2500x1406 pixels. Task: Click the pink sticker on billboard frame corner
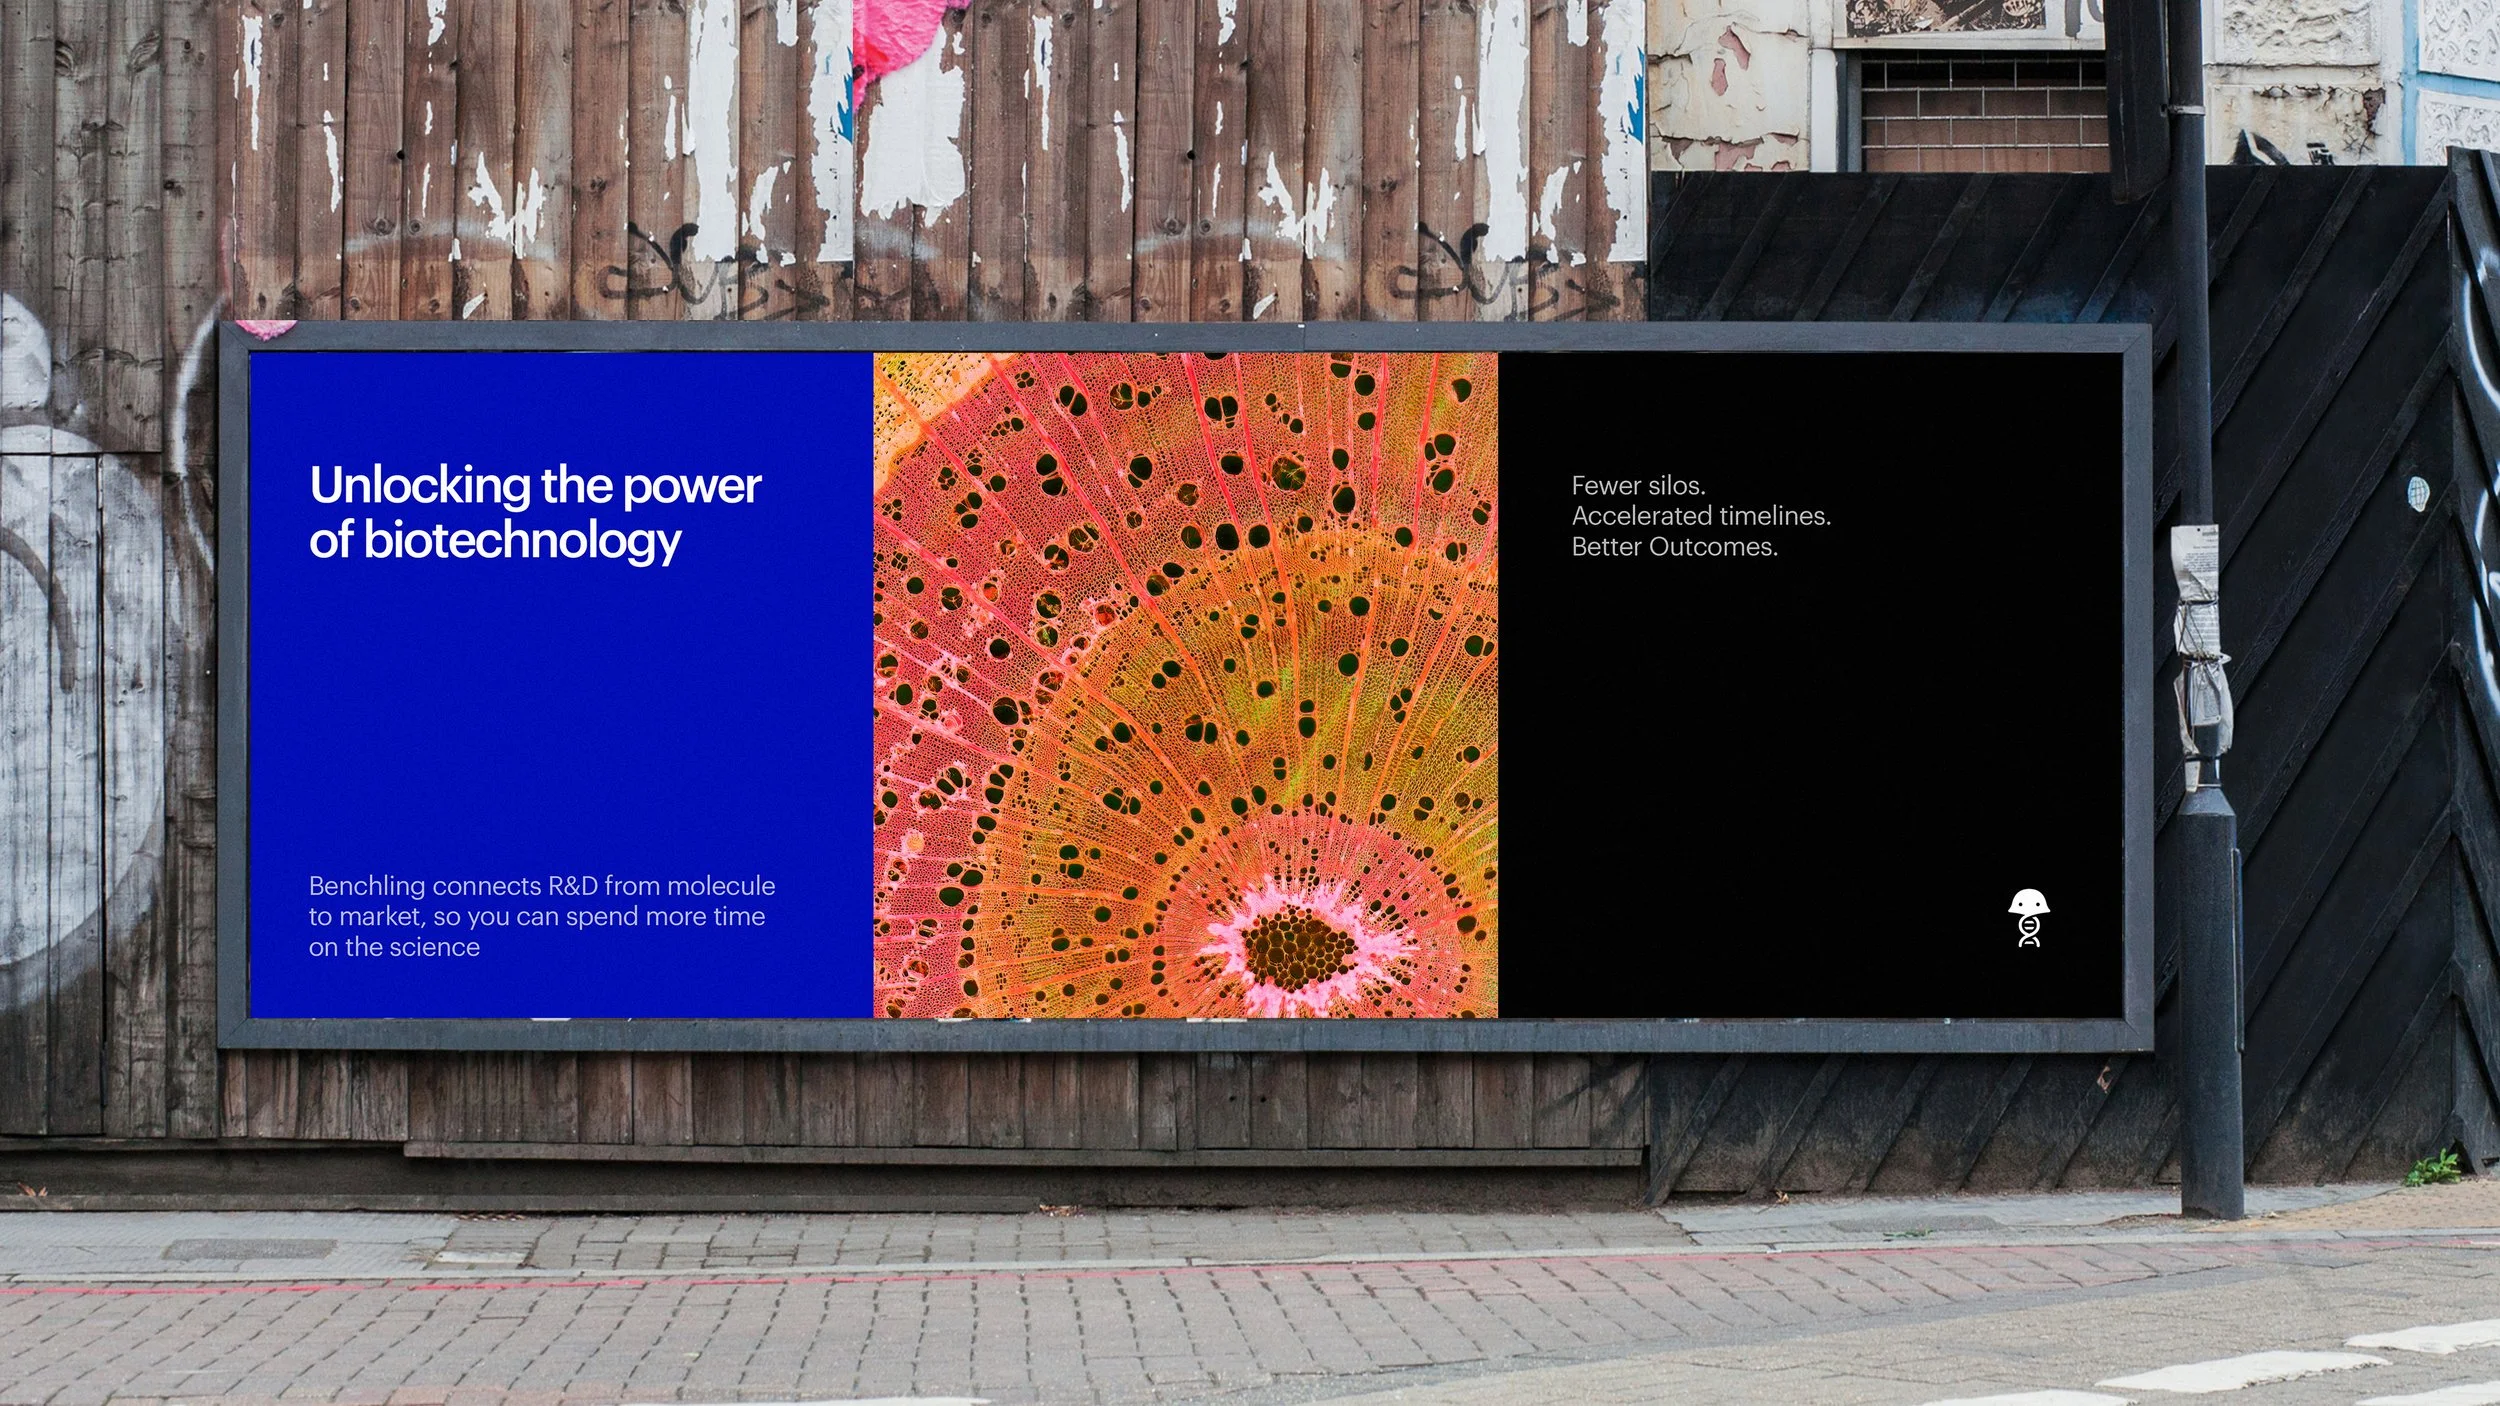point(265,328)
